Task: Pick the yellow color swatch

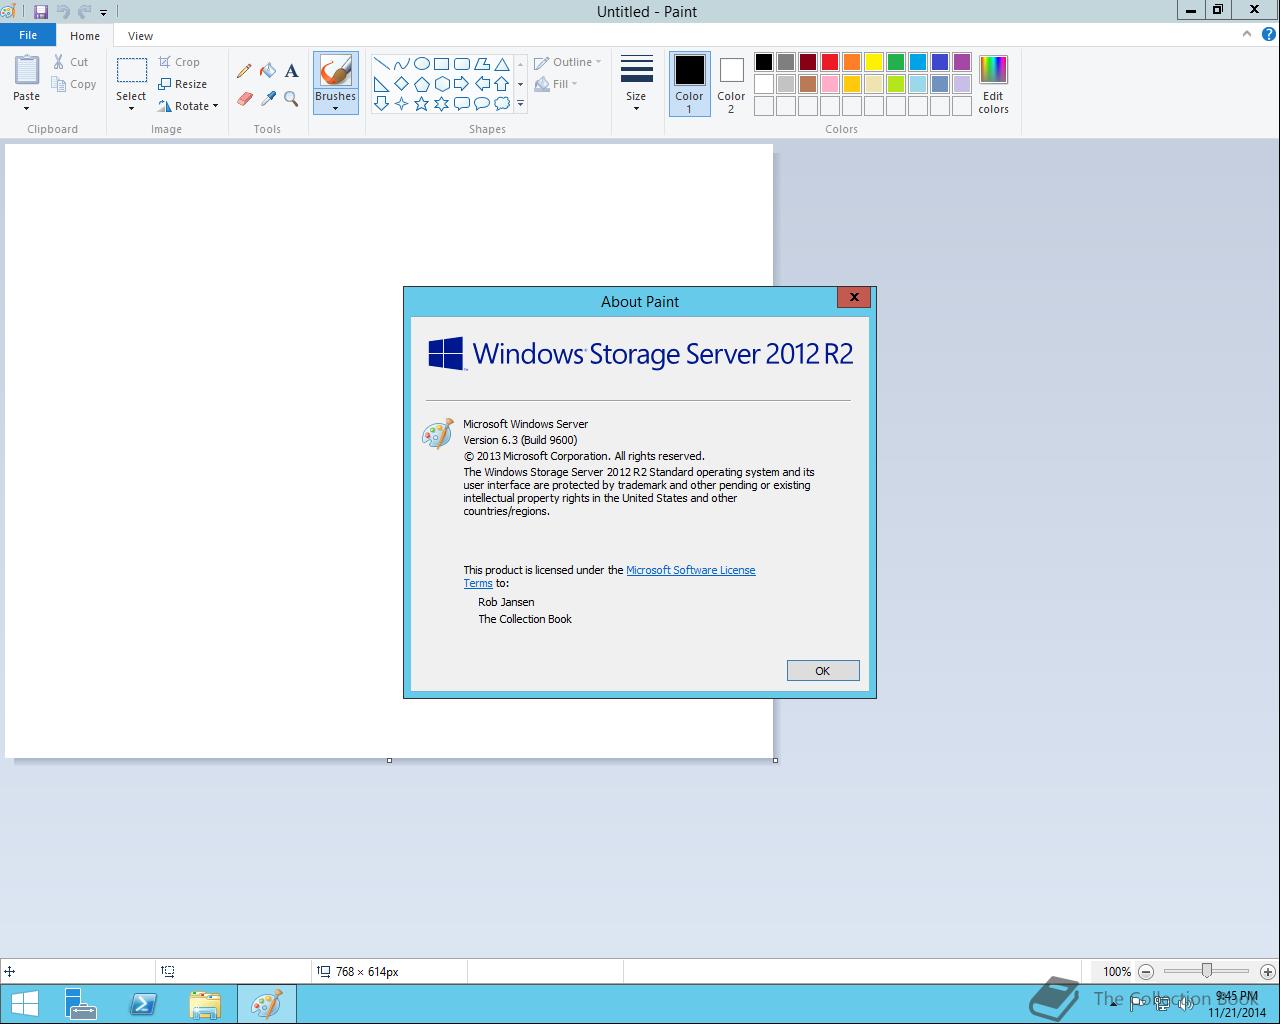Action: pyautogui.click(x=874, y=62)
